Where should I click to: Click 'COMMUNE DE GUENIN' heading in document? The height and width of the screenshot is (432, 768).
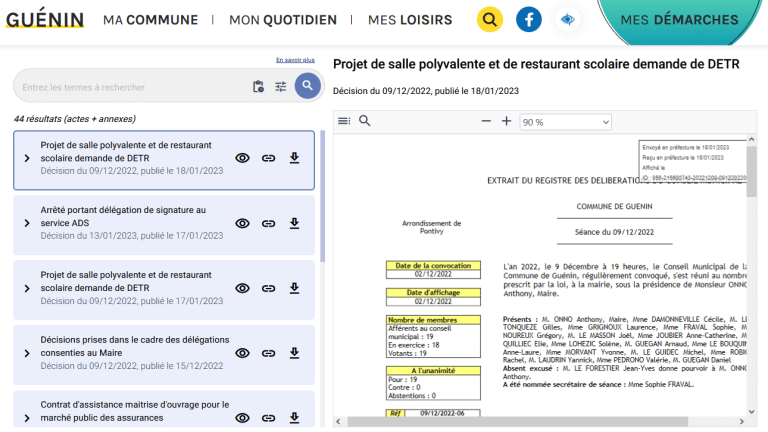tap(614, 207)
